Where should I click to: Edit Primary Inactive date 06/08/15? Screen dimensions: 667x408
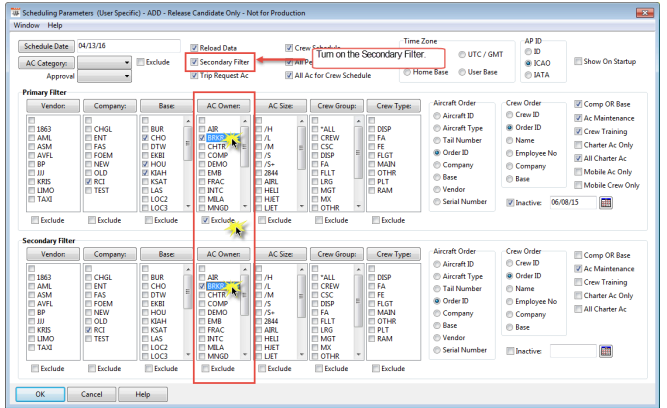tap(573, 203)
